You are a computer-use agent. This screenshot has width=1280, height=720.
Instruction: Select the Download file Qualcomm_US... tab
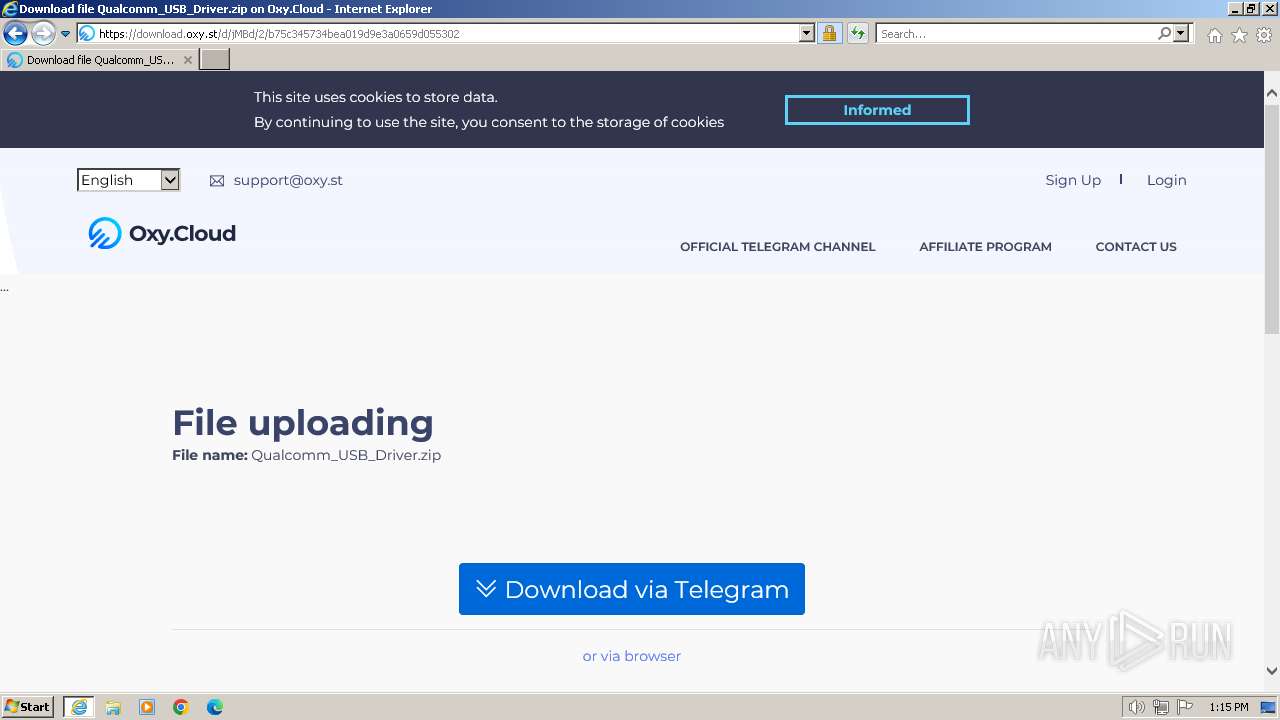coord(99,60)
